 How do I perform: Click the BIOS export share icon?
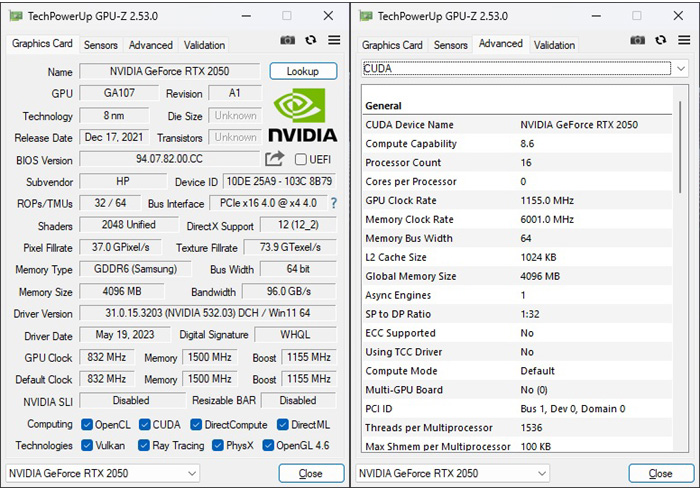click(275, 159)
